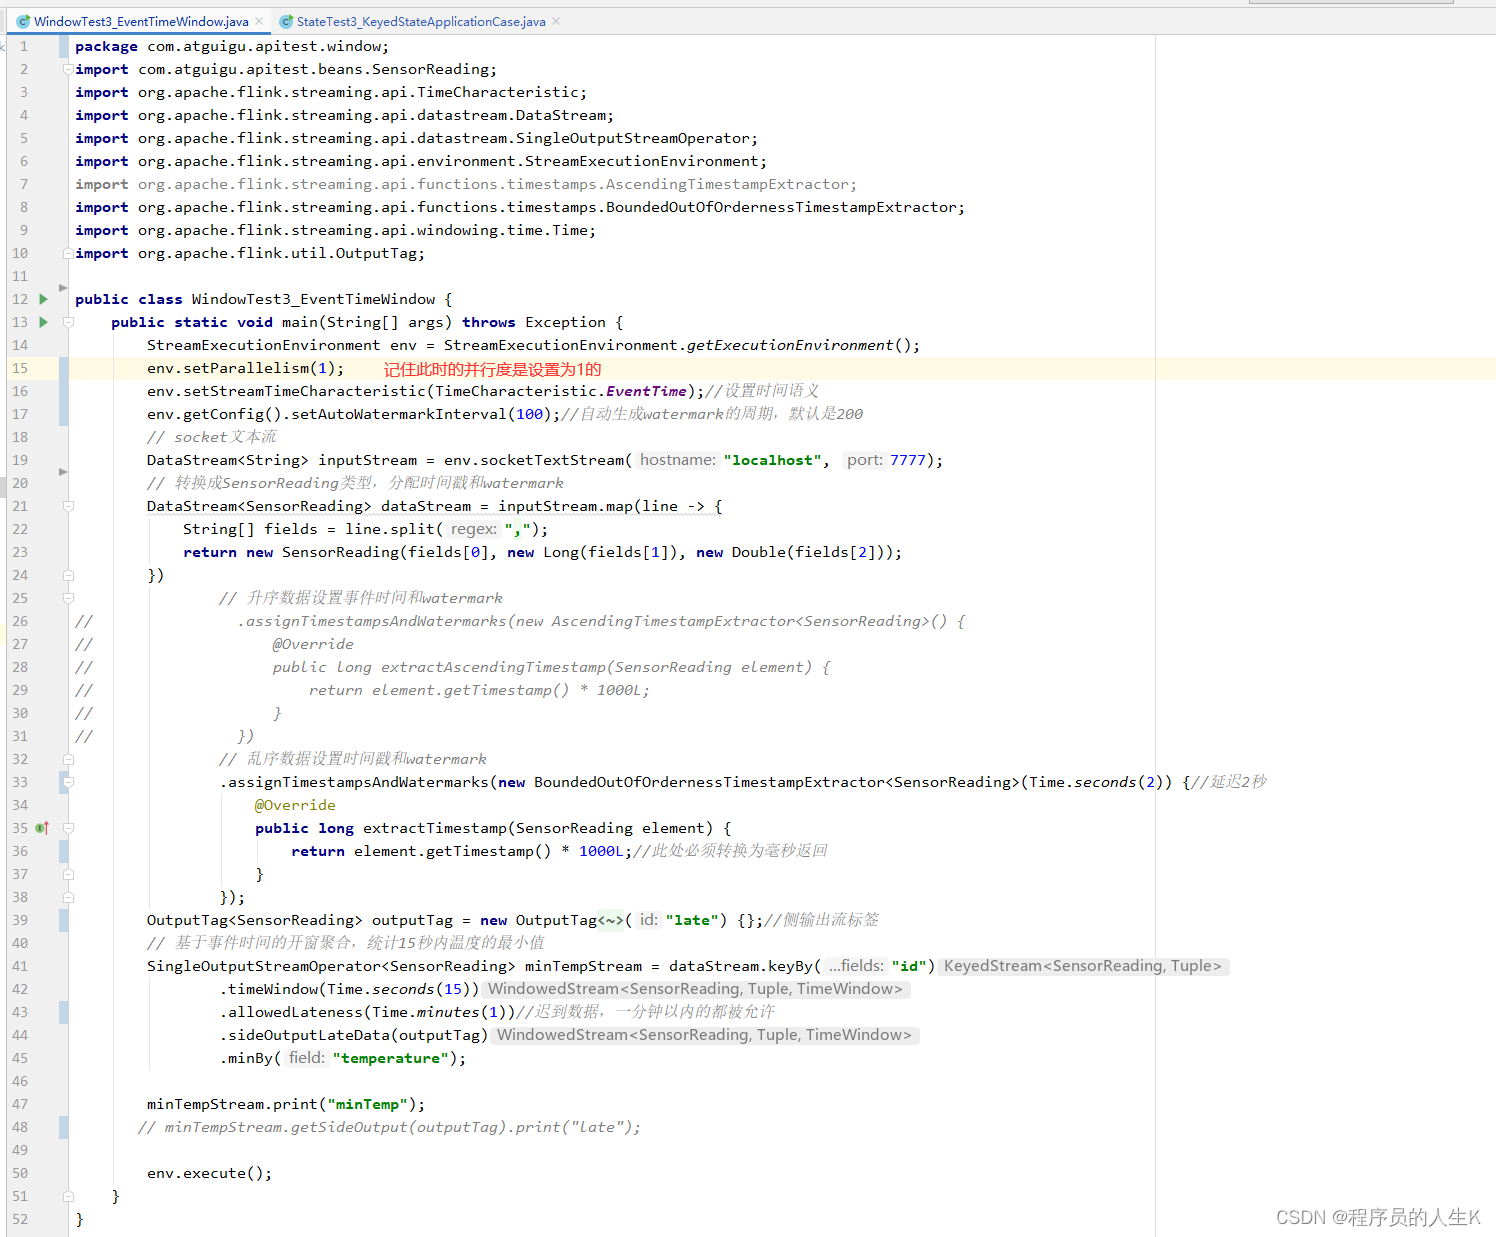Click the folded diamond operator in new OutputTag
The width and height of the screenshot is (1496, 1237).
click(610, 920)
